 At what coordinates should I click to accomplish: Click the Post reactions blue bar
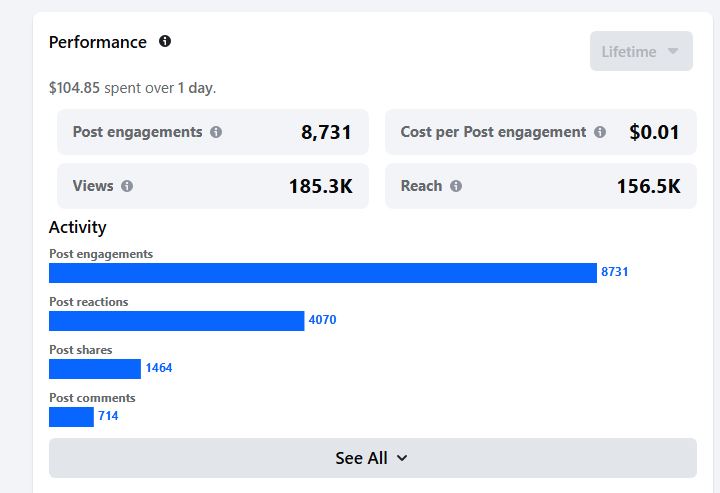176,321
